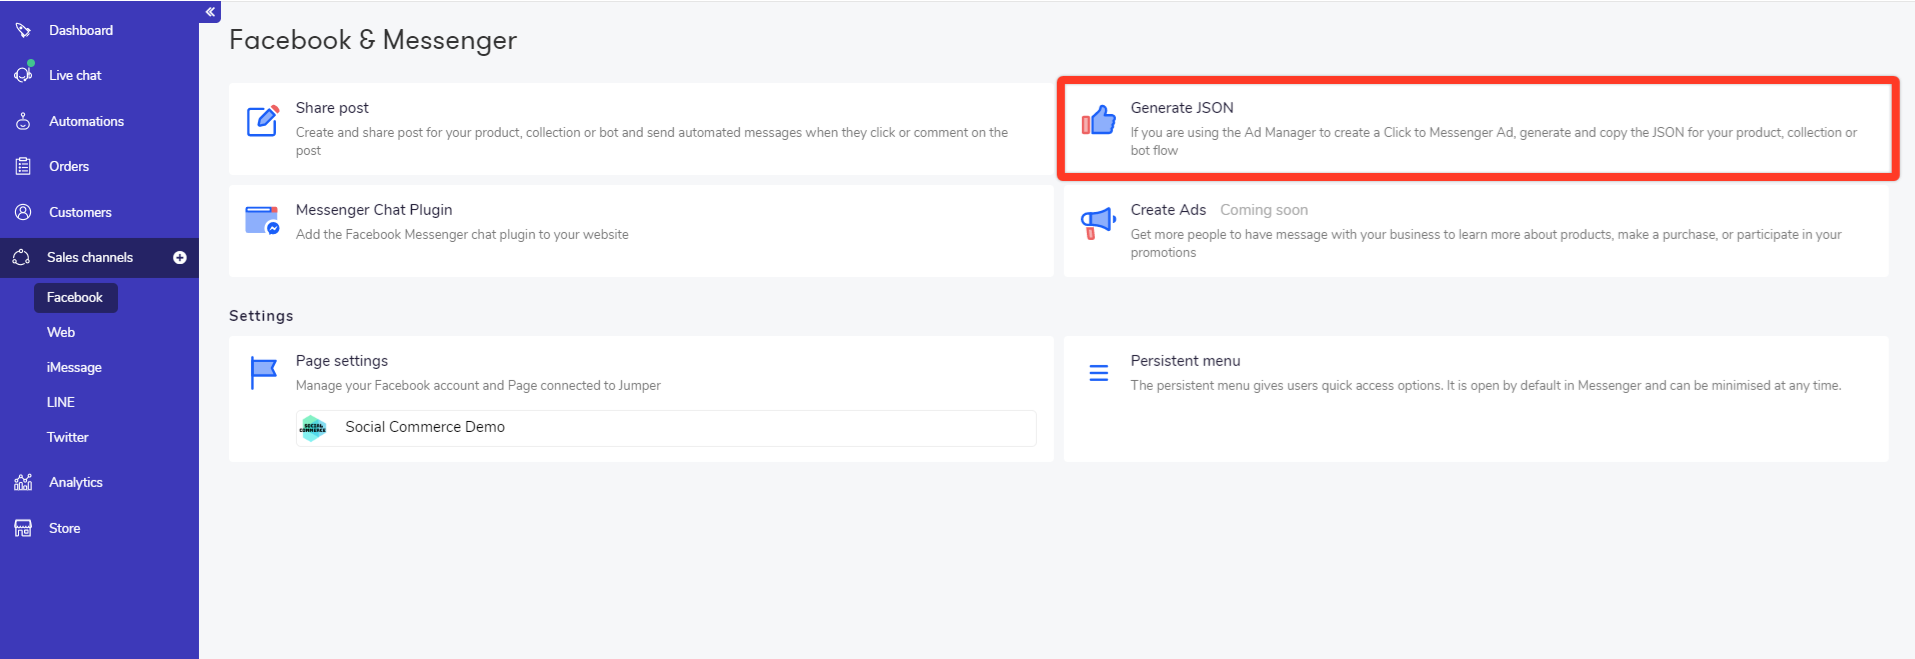Image resolution: width=1915 pixels, height=659 pixels.
Task: Open Store in the sidebar
Action: point(65,528)
